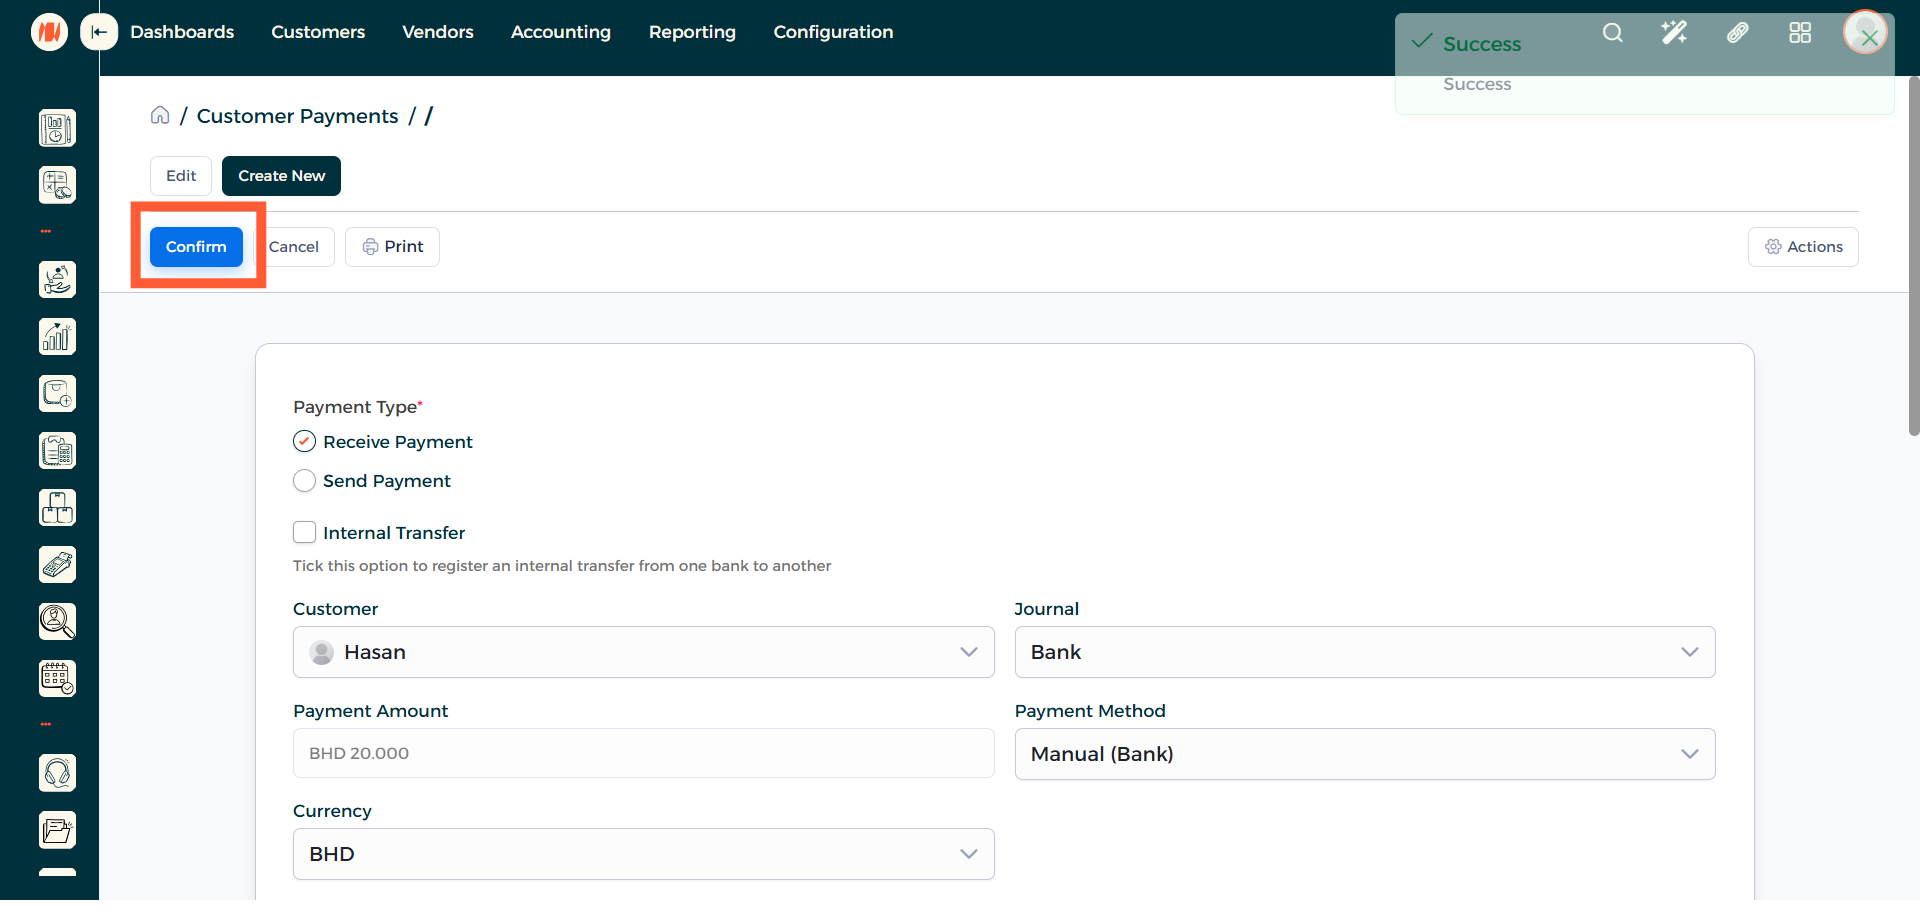The height and width of the screenshot is (913, 1920).
Task: Click the card payment terminal sidebar icon
Action: pyautogui.click(x=57, y=565)
